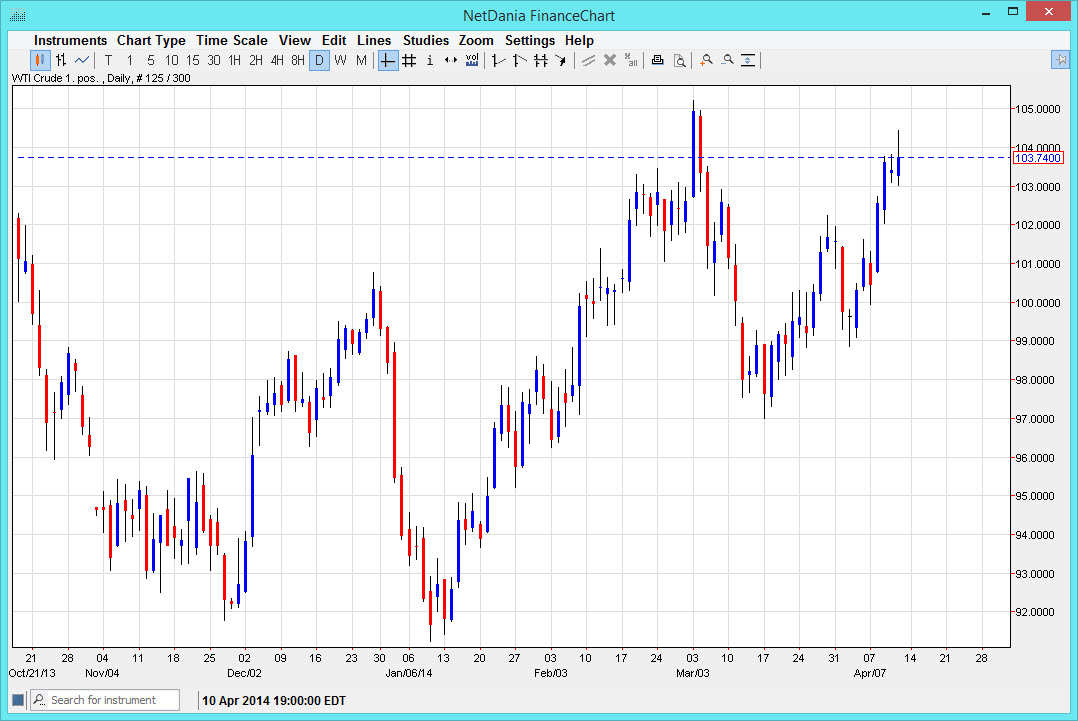The height and width of the screenshot is (721, 1078).
Task: Expand the Chart Type menu
Action: click(151, 40)
